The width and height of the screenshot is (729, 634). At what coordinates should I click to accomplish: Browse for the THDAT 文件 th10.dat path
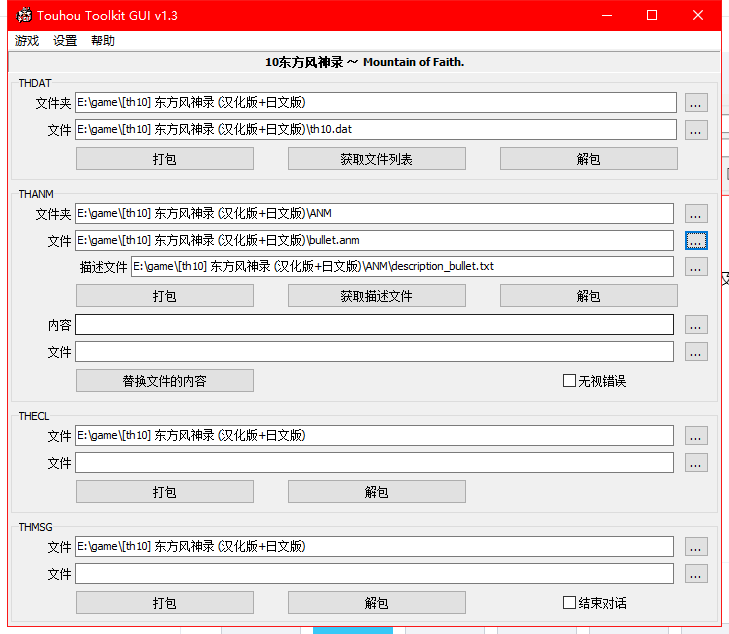[696, 130]
